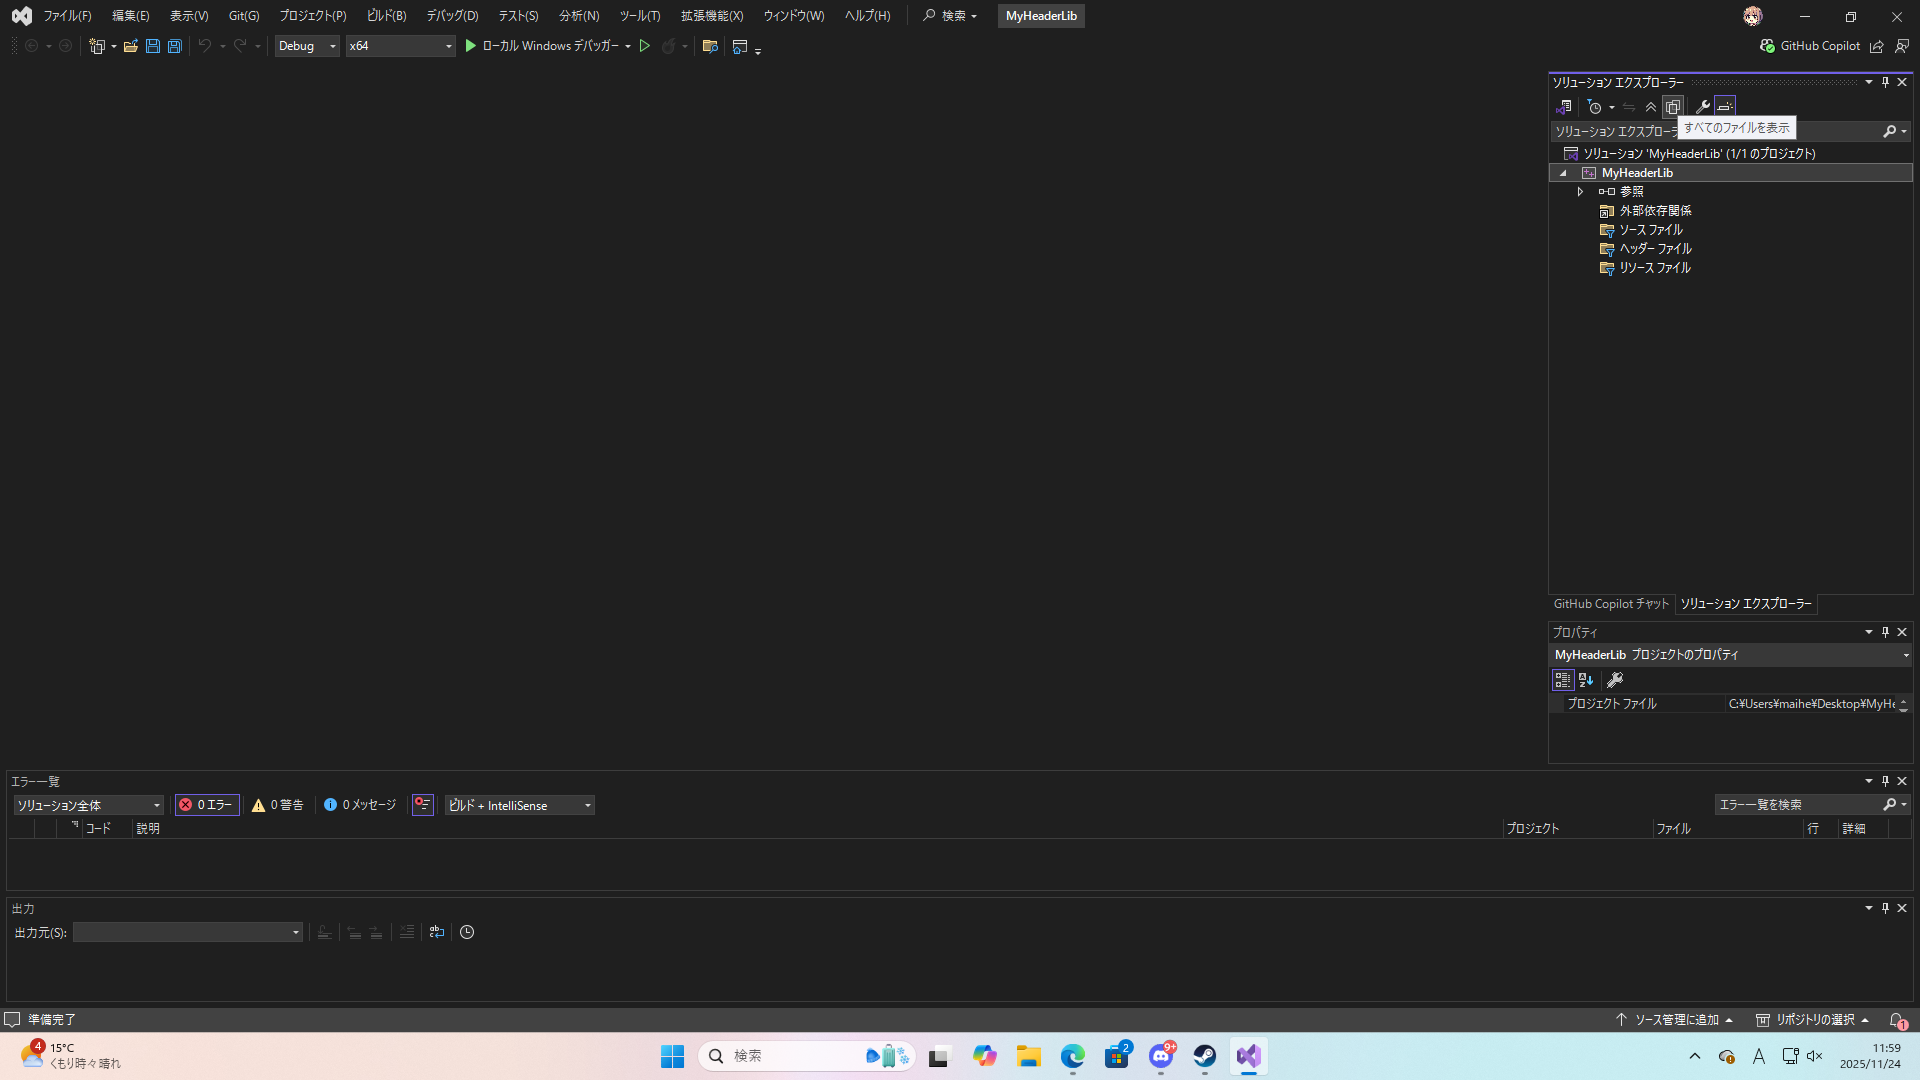
Task: Toggle Show All Files in Solution Explorer
Action: 1673,107
